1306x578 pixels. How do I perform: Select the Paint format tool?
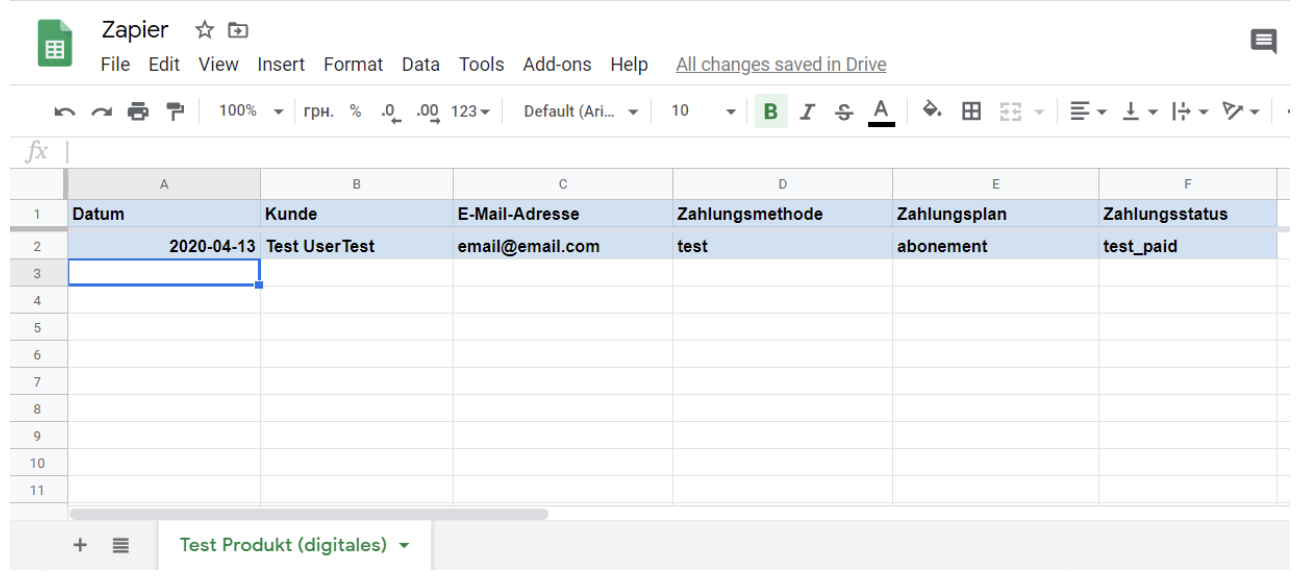click(175, 111)
